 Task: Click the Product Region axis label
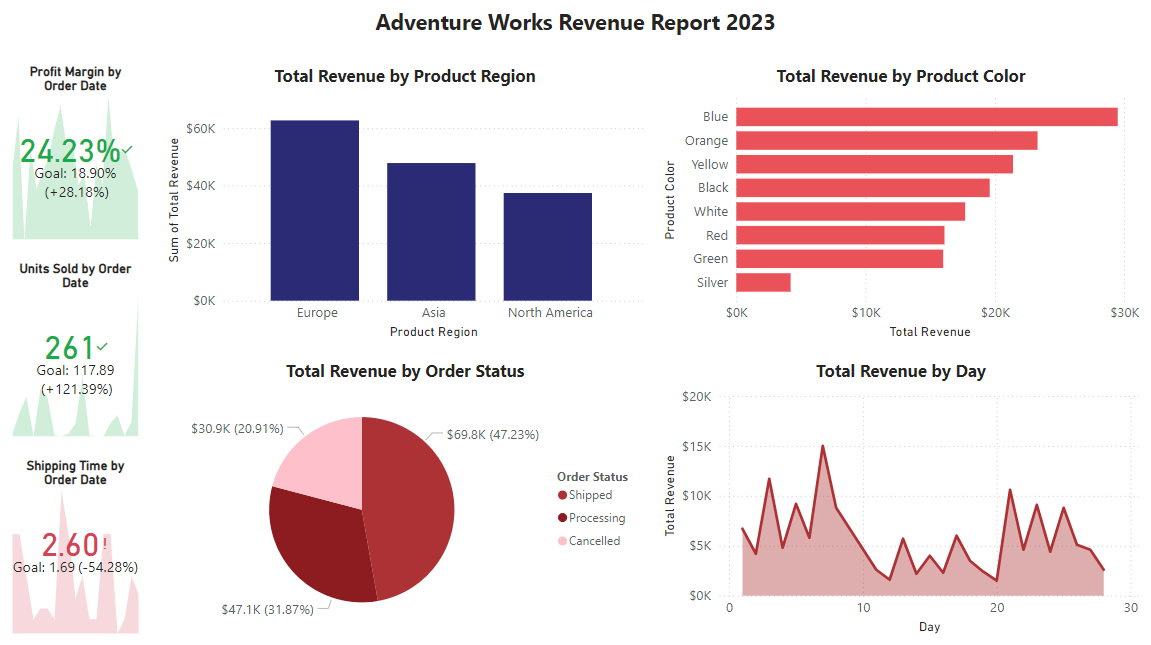(x=433, y=332)
